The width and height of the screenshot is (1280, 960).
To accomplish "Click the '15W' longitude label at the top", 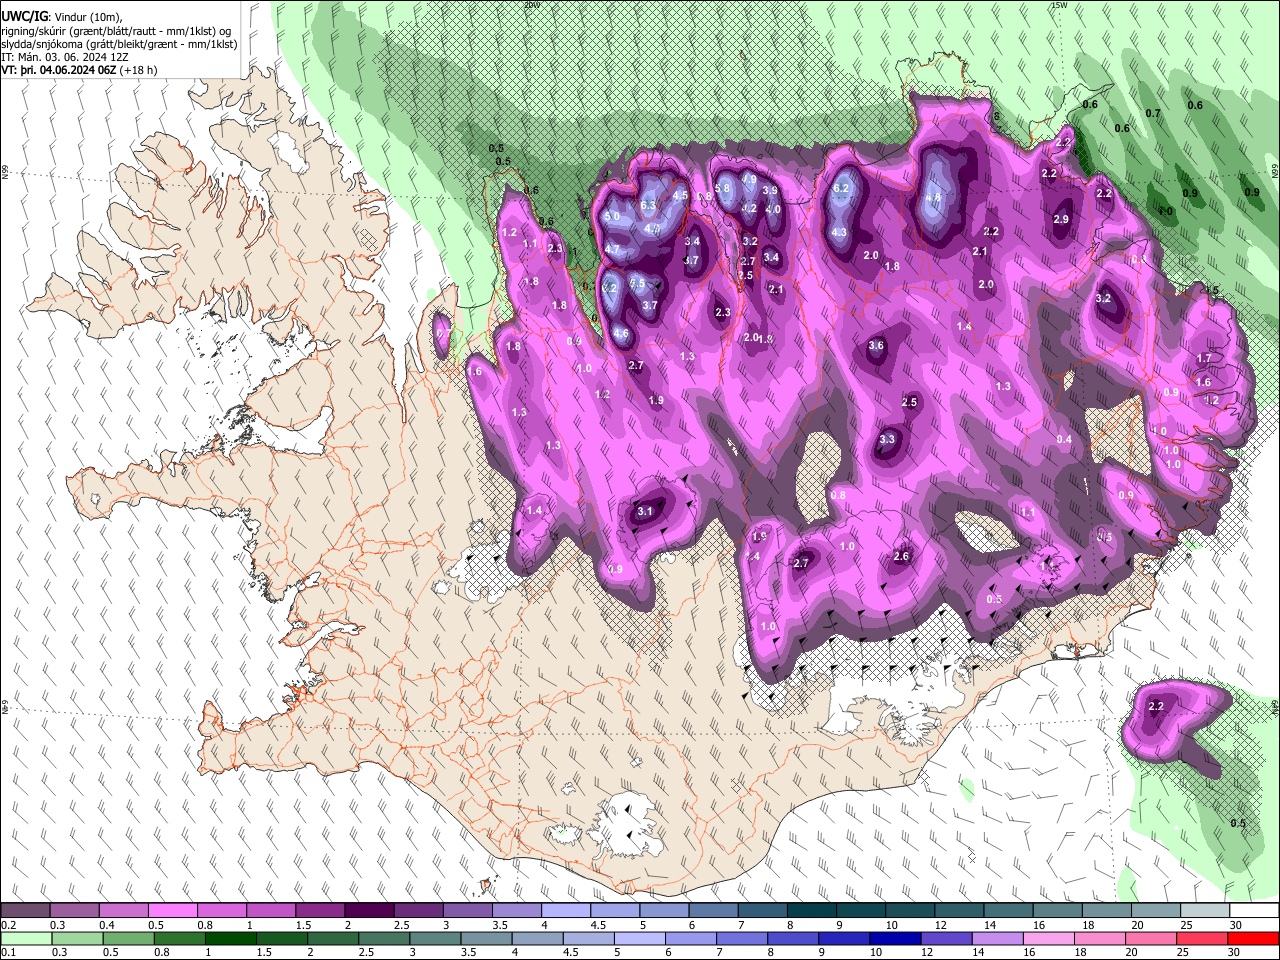I will click(x=1059, y=5).
